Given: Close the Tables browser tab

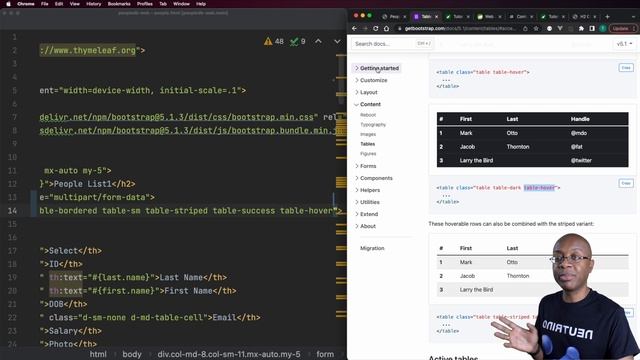Looking at the screenshot, I should (436, 17).
